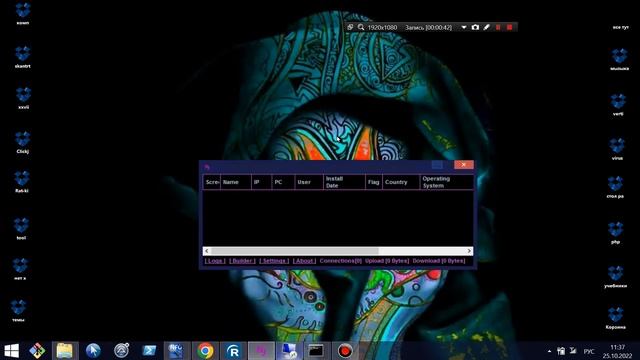Click the Operating System column header
640x360 pixels.
point(447,182)
